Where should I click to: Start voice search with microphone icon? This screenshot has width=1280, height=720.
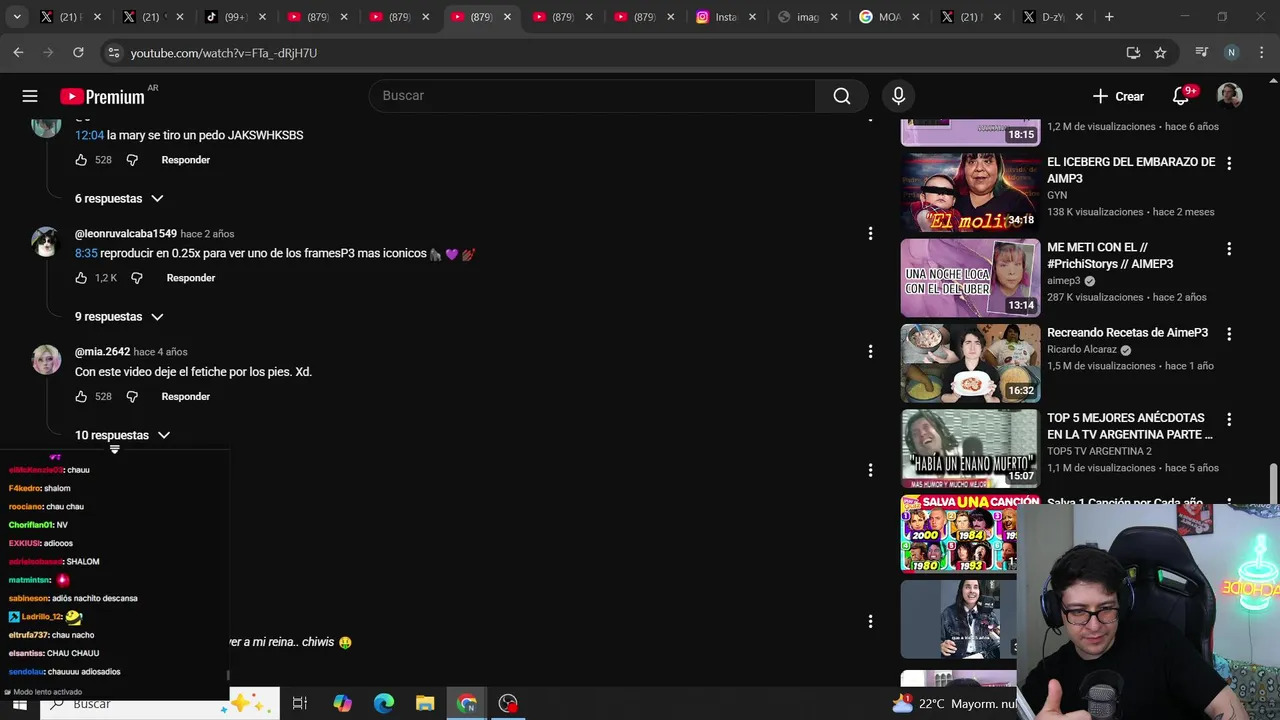point(898,96)
